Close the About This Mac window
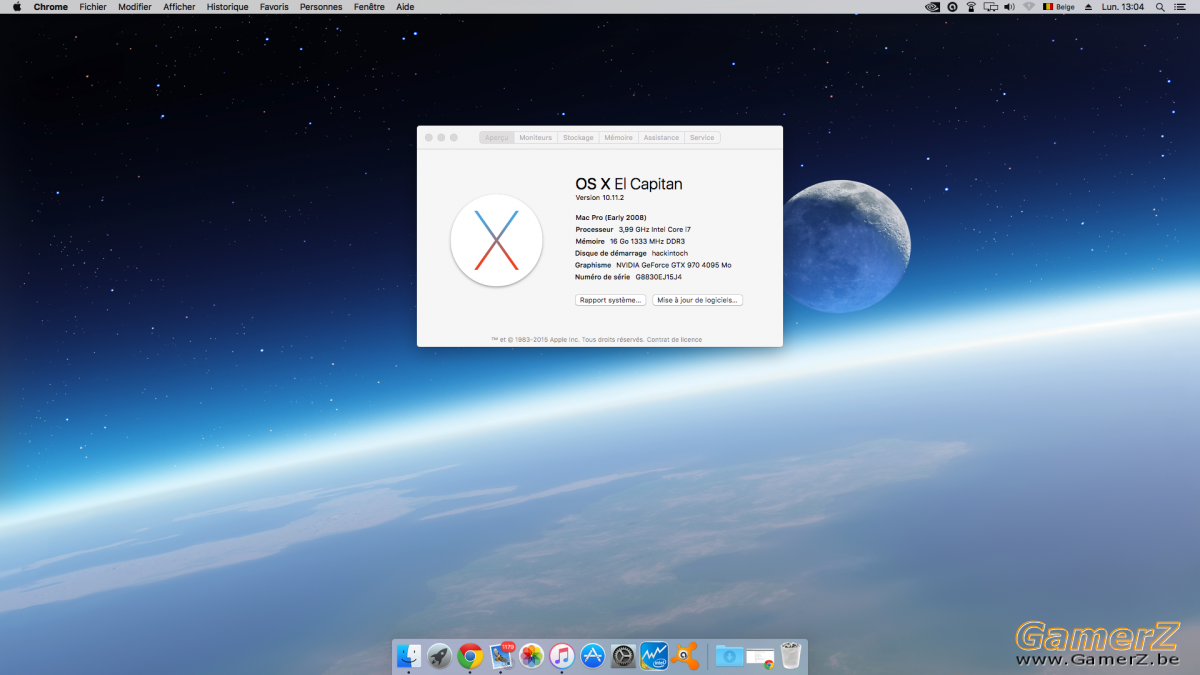Viewport: 1200px width, 675px height. (x=429, y=137)
